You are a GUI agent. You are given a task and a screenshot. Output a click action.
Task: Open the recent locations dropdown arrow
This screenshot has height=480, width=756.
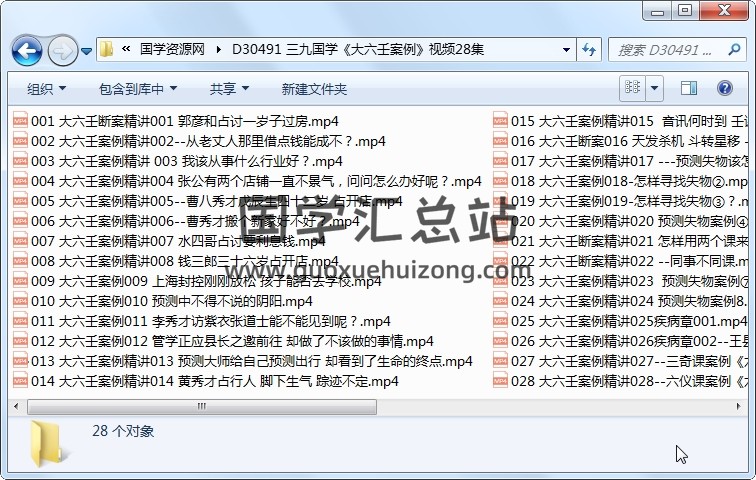click(86, 51)
